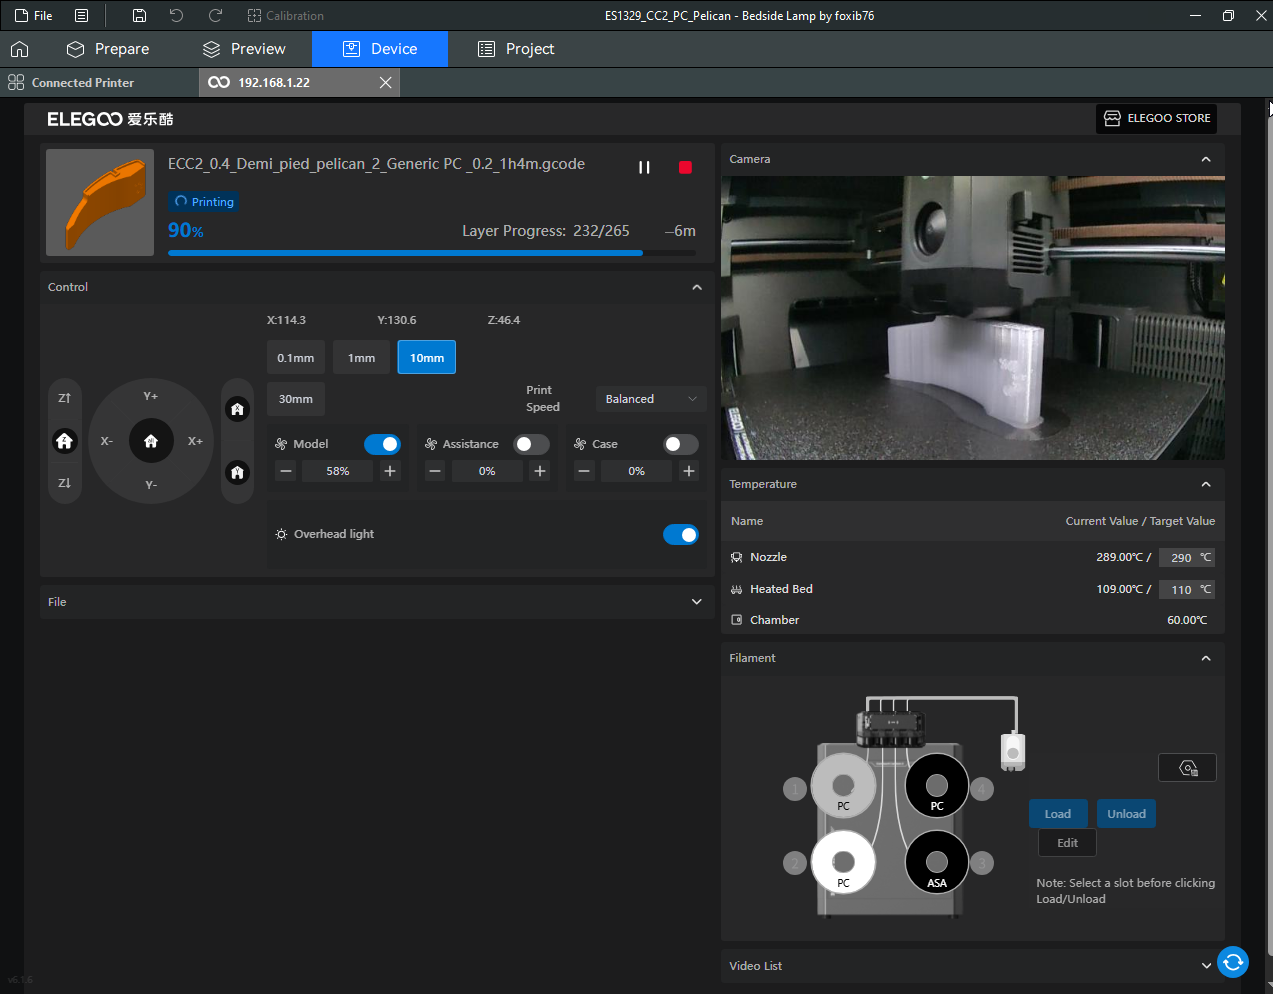1273x994 pixels.
Task: Click the nozzle target temperature field
Action: (x=1180, y=558)
